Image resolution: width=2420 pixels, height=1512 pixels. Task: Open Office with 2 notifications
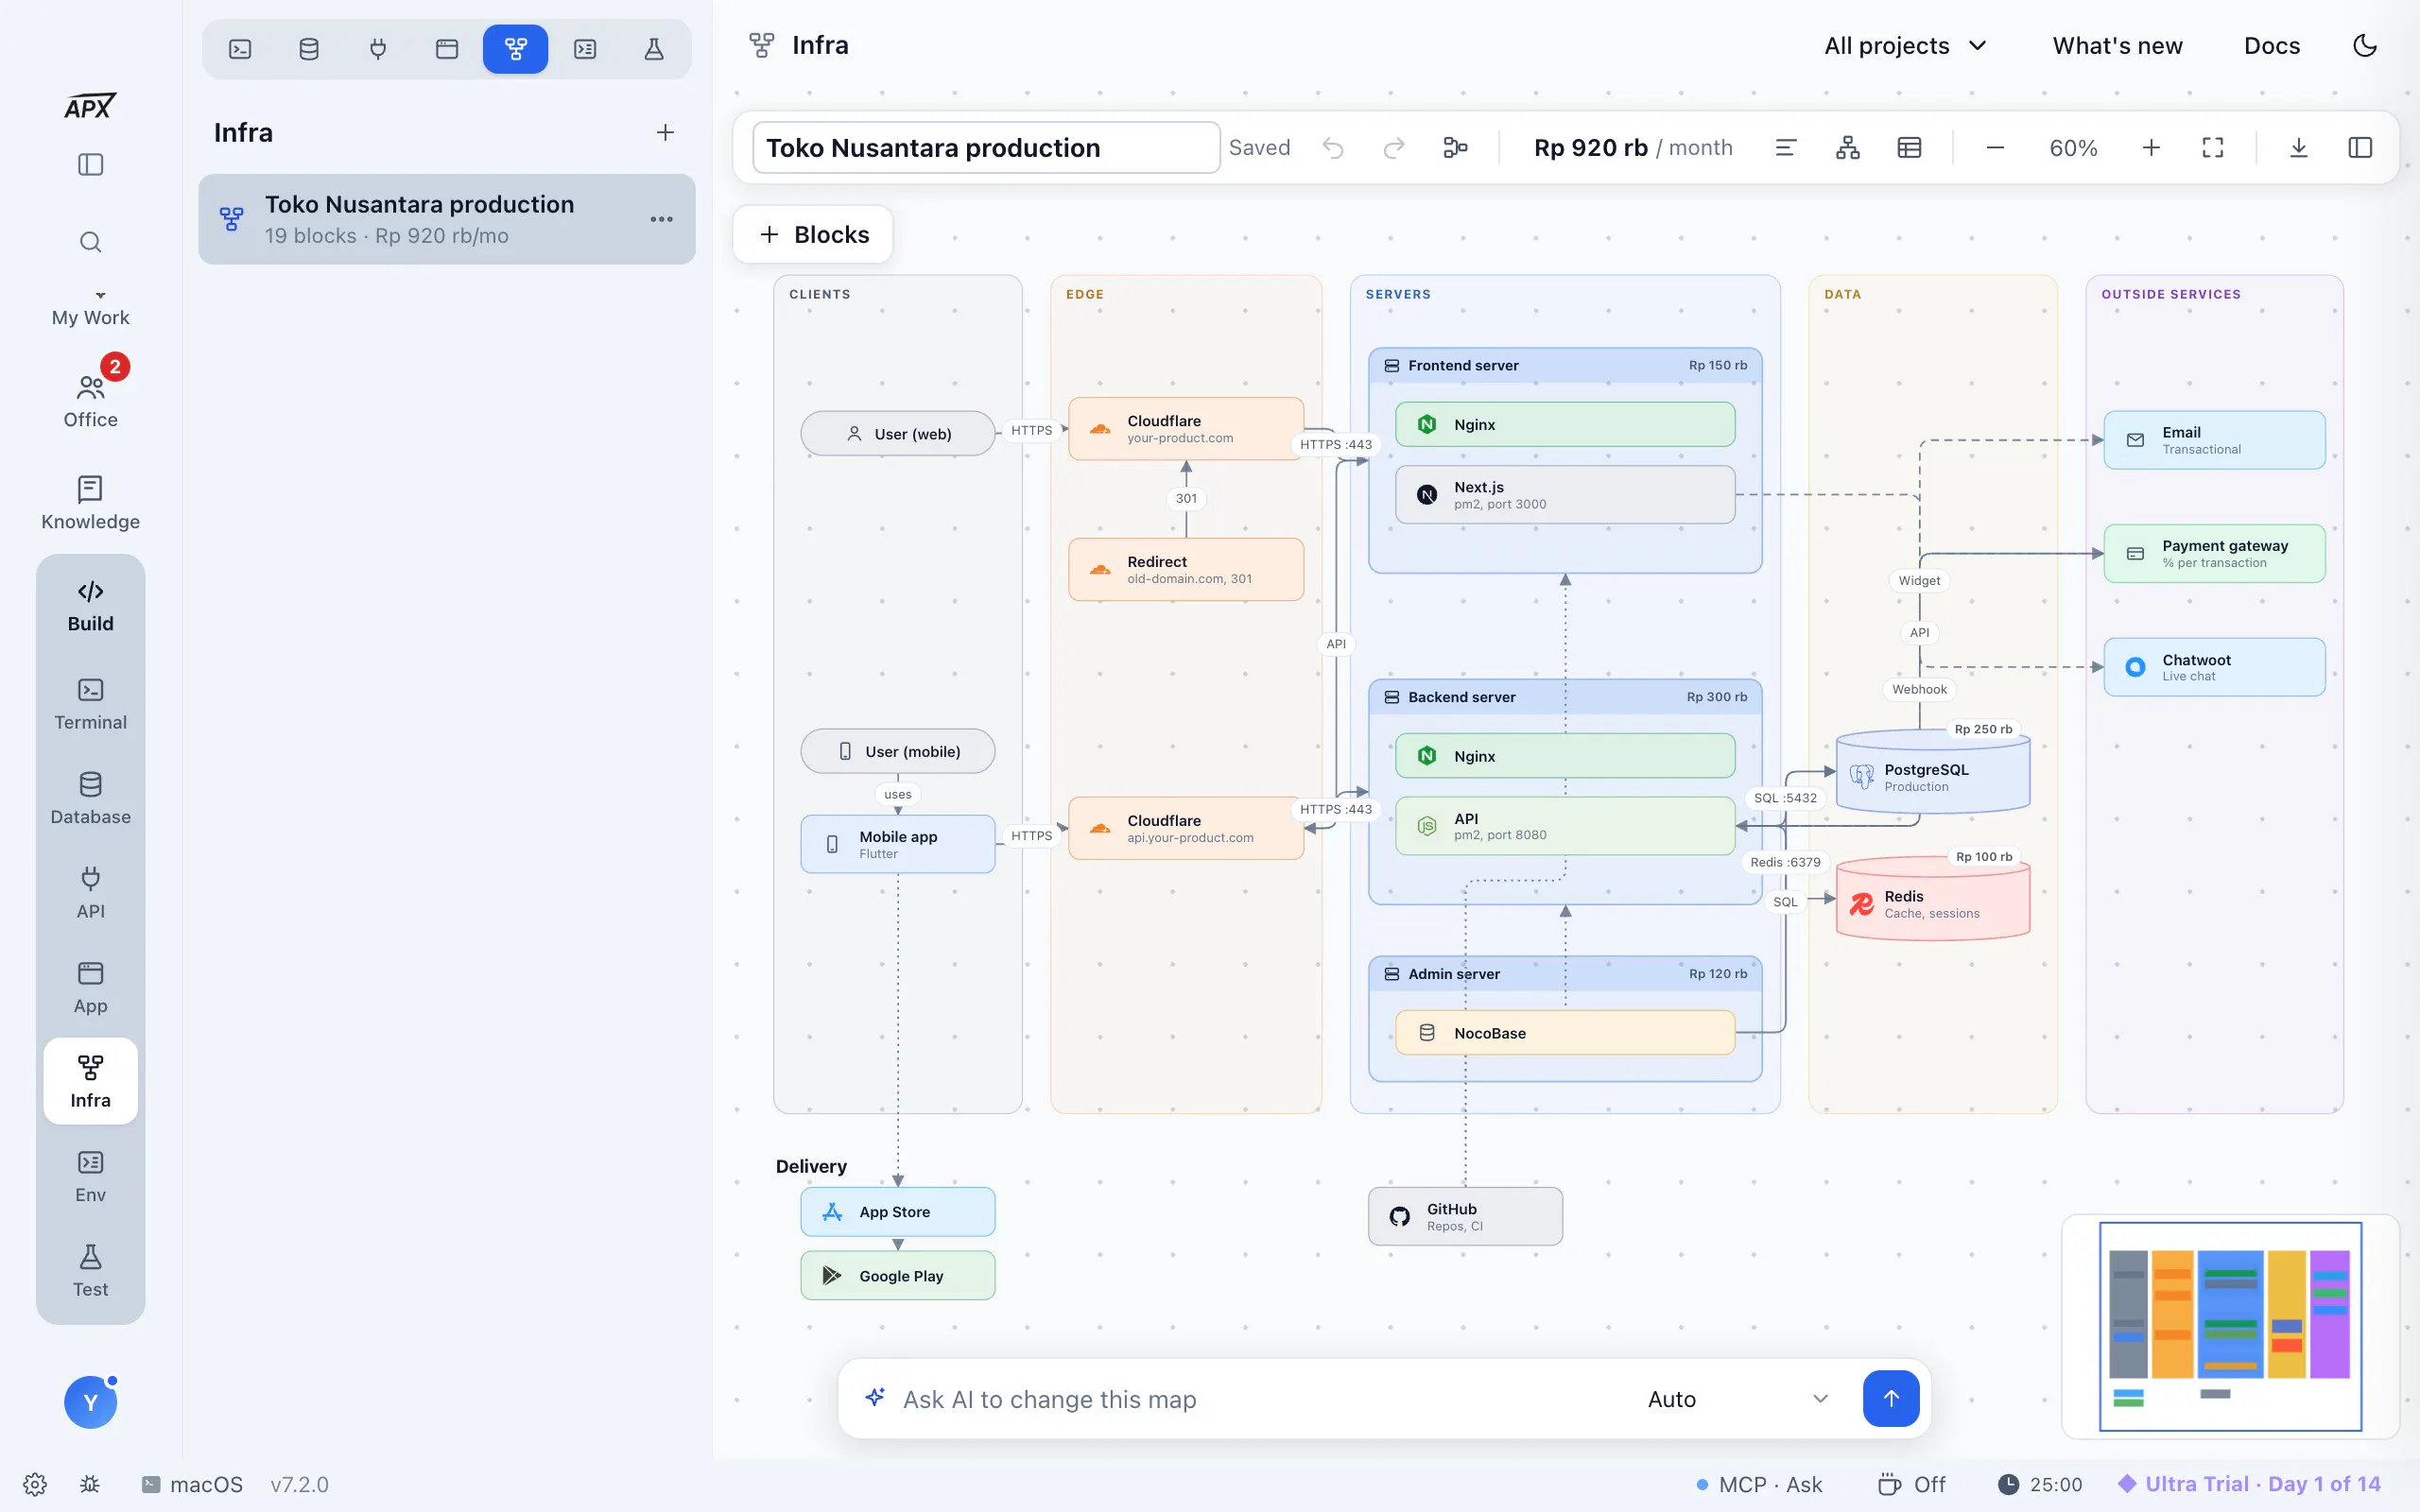click(91, 398)
